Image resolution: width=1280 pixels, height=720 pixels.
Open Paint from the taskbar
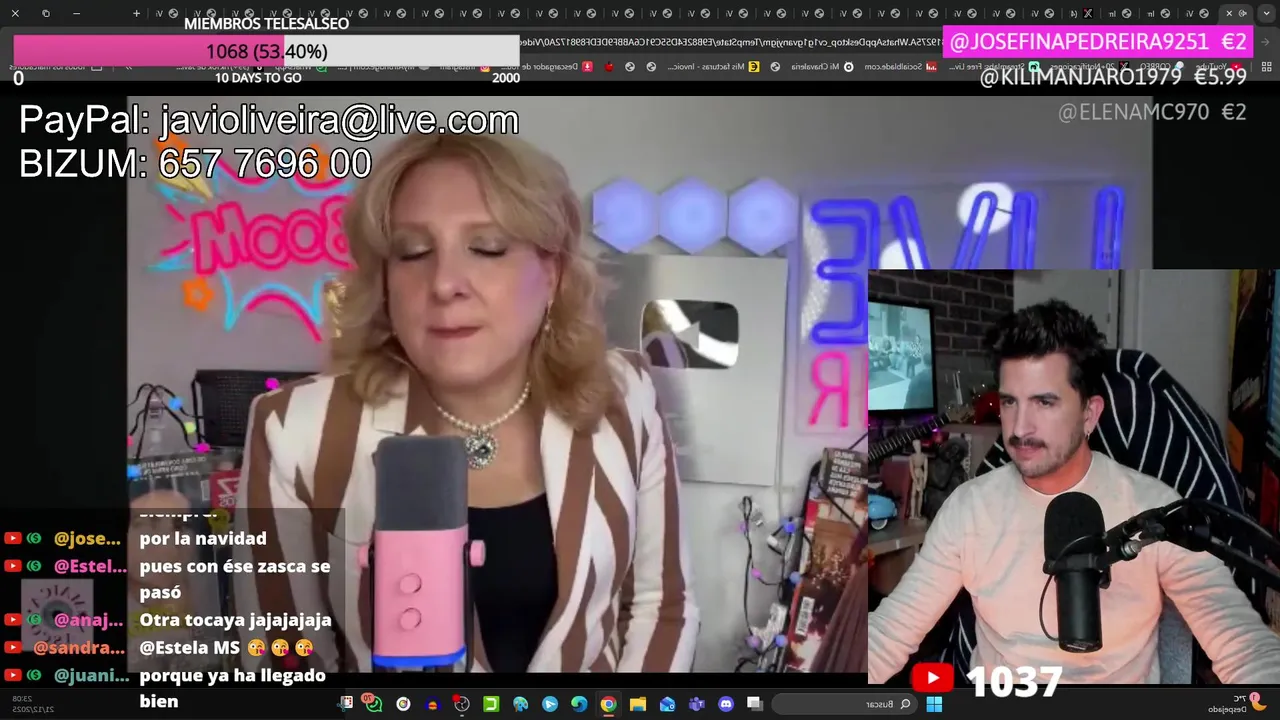pyautogui.click(x=520, y=704)
